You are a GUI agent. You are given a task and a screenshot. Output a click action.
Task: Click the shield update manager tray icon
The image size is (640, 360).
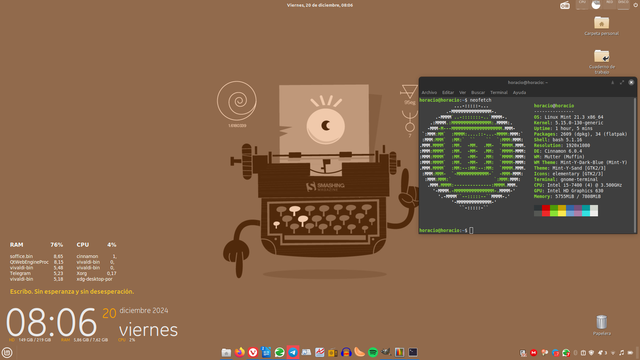pos(591,353)
